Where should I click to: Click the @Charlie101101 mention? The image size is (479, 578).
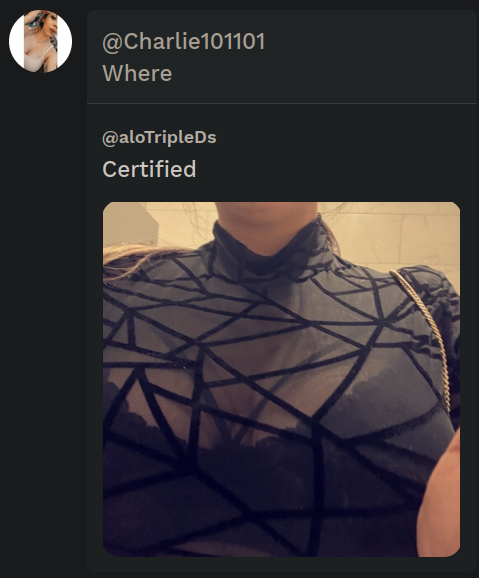184,41
